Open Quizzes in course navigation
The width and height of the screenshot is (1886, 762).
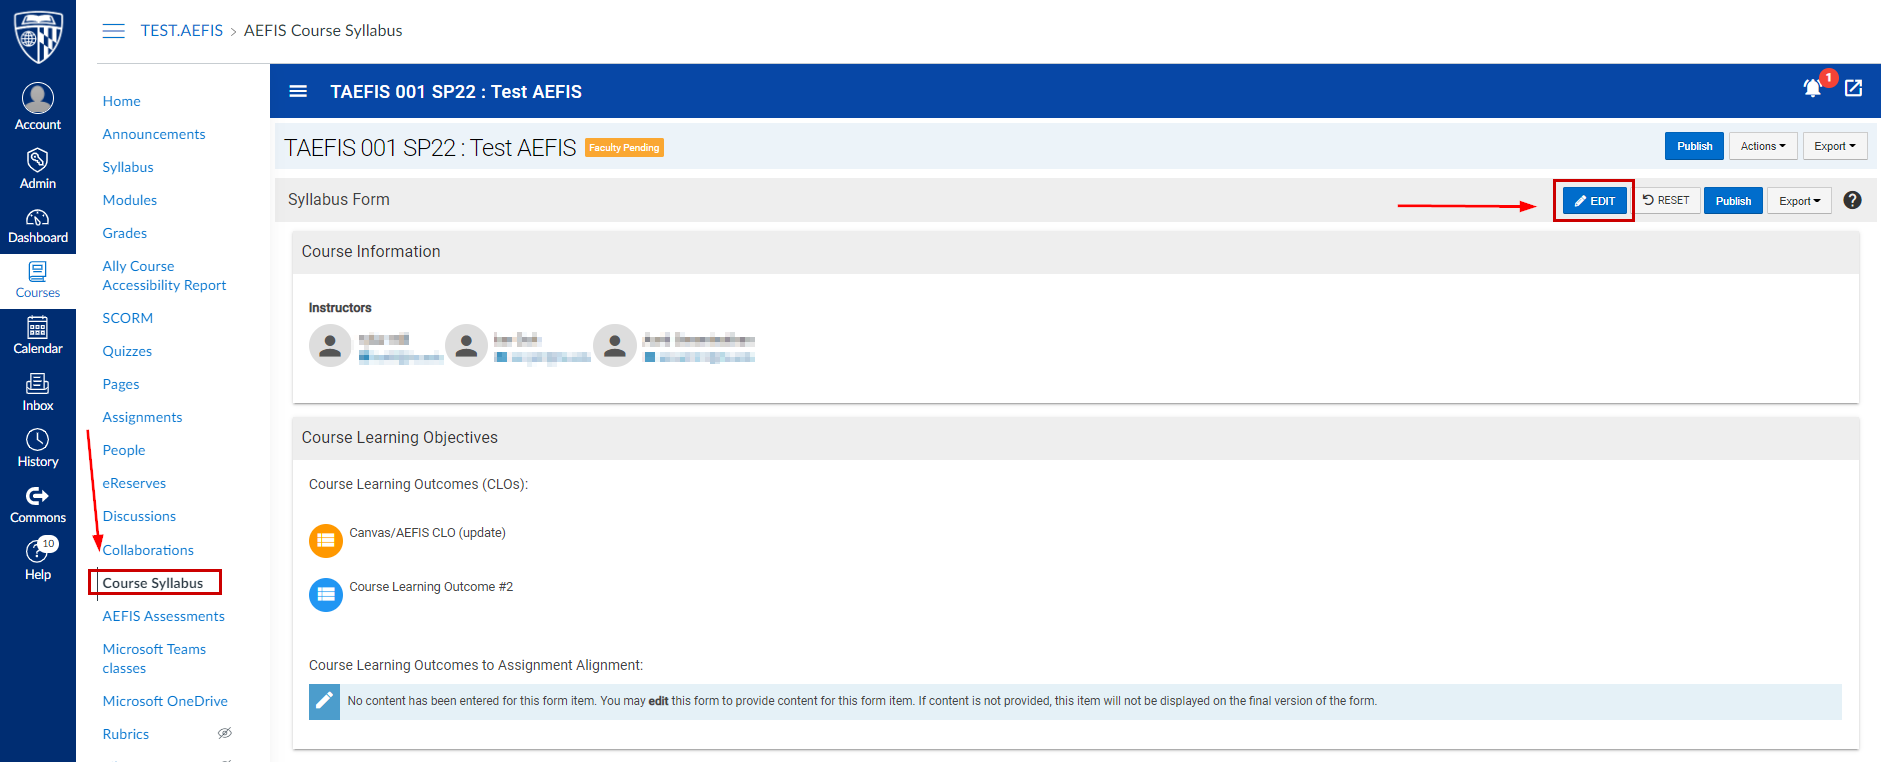[x=127, y=351]
